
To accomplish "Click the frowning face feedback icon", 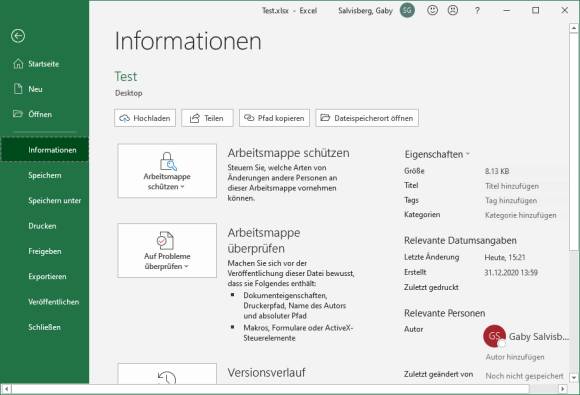I will [x=453, y=10].
